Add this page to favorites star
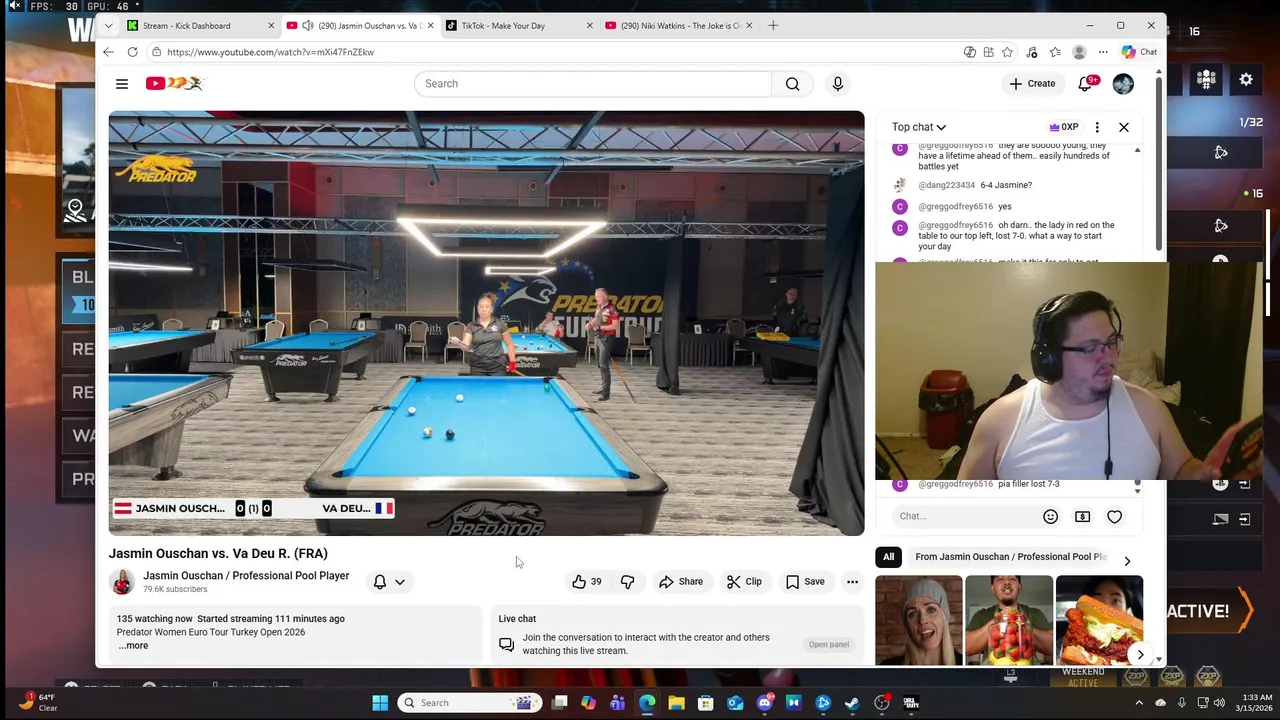 [1007, 52]
